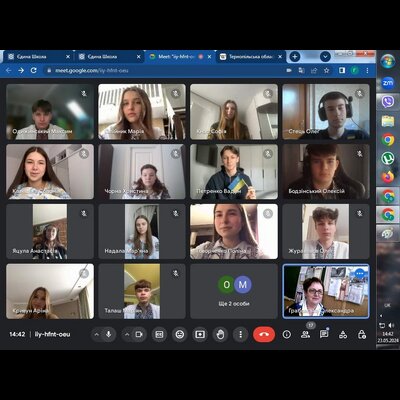Click the meet.google.com address bar
400x400 pixels.
(x=163, y=70)
